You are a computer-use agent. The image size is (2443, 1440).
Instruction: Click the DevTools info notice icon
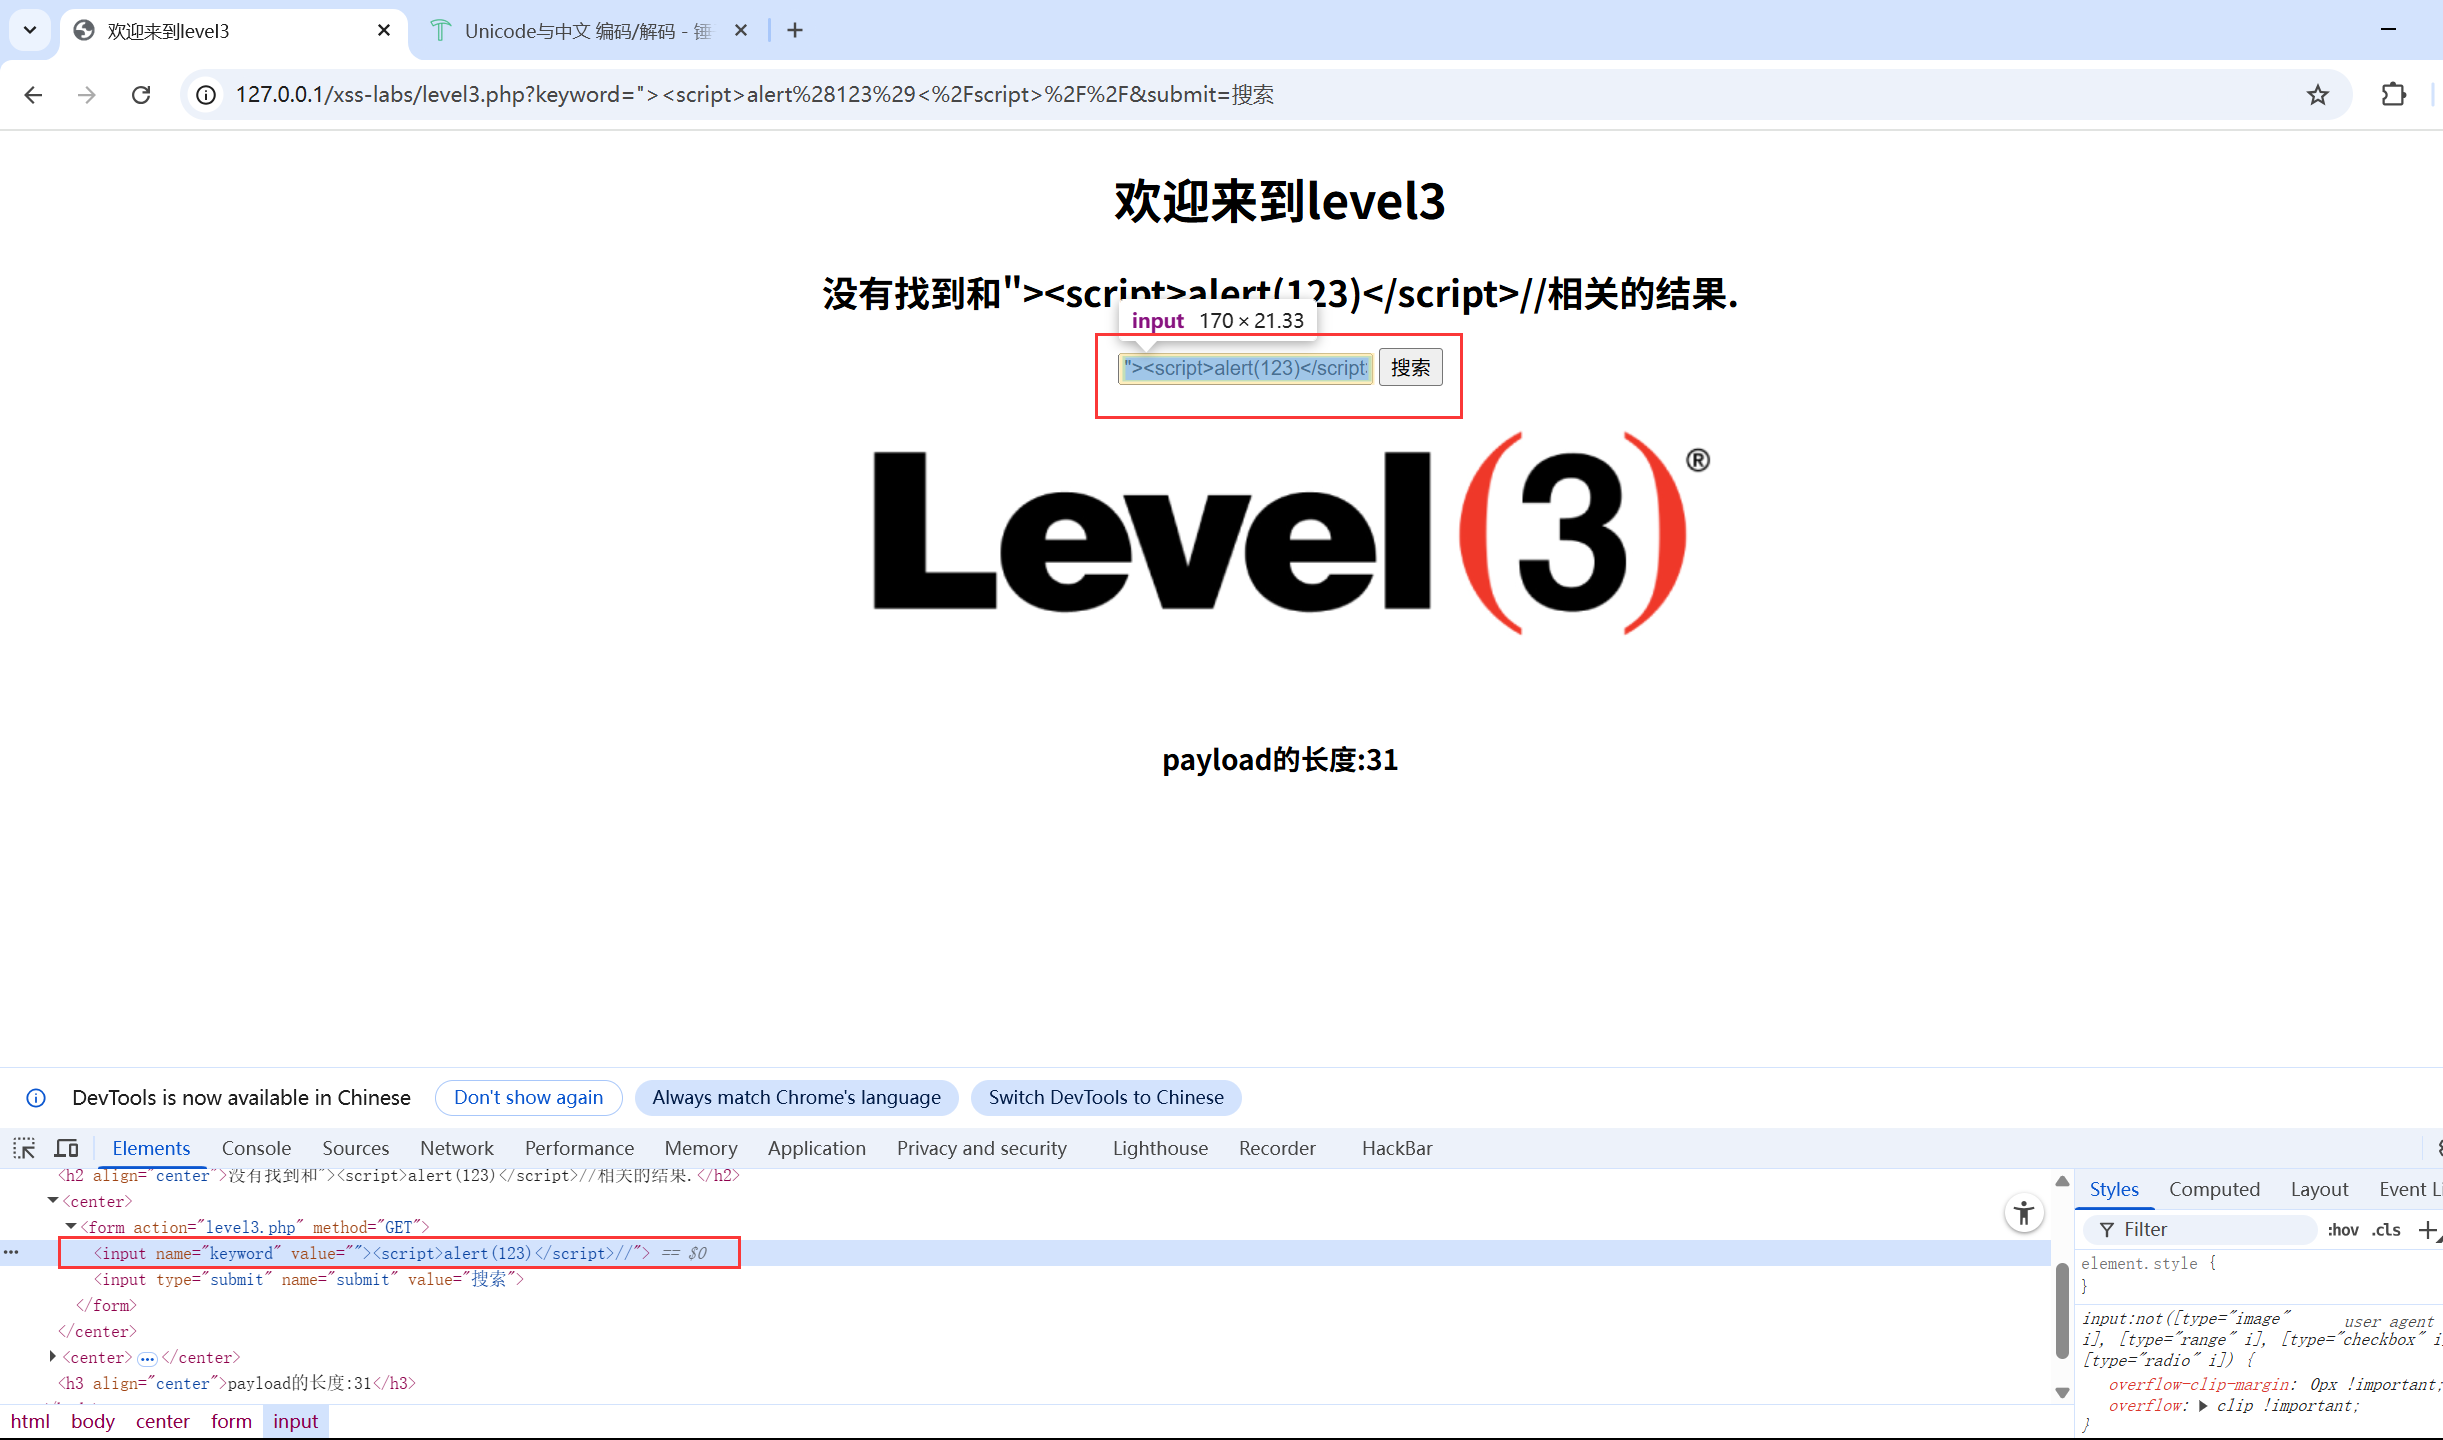pos(36,1098)
